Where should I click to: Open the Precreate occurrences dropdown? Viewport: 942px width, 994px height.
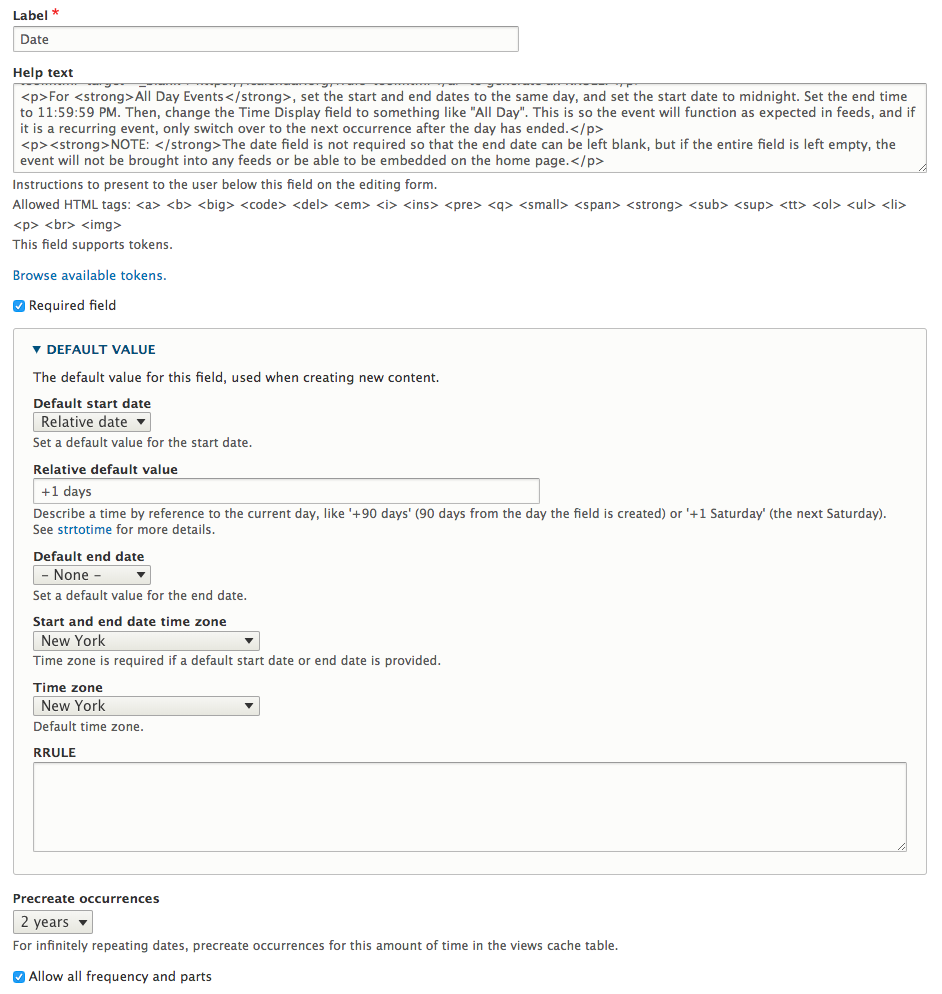(x=53, y=922)
